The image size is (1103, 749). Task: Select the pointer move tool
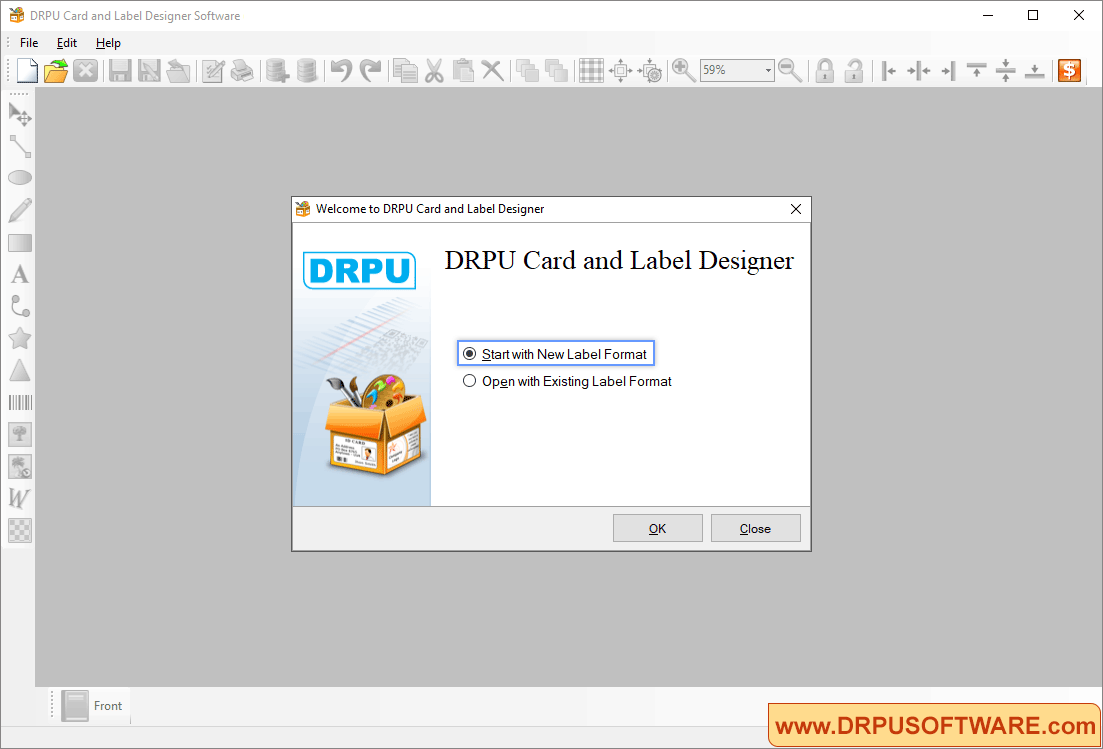click(x=20, y=114)
